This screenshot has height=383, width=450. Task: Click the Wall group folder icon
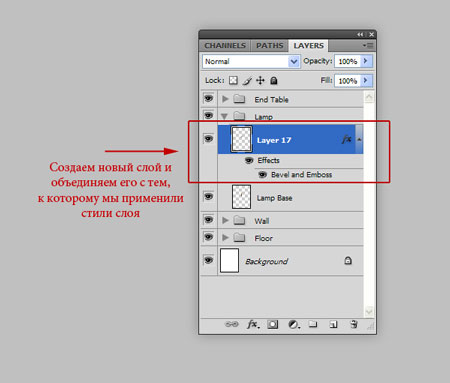239,220
